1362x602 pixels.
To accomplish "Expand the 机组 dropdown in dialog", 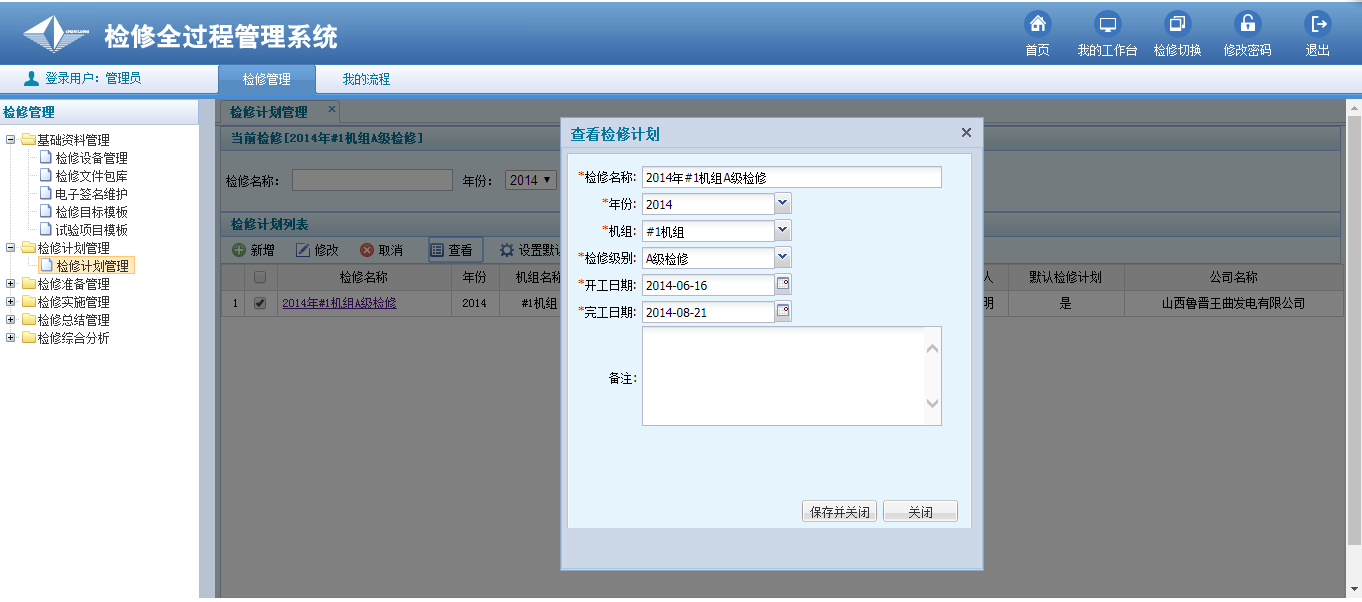I will pos(783,231).
